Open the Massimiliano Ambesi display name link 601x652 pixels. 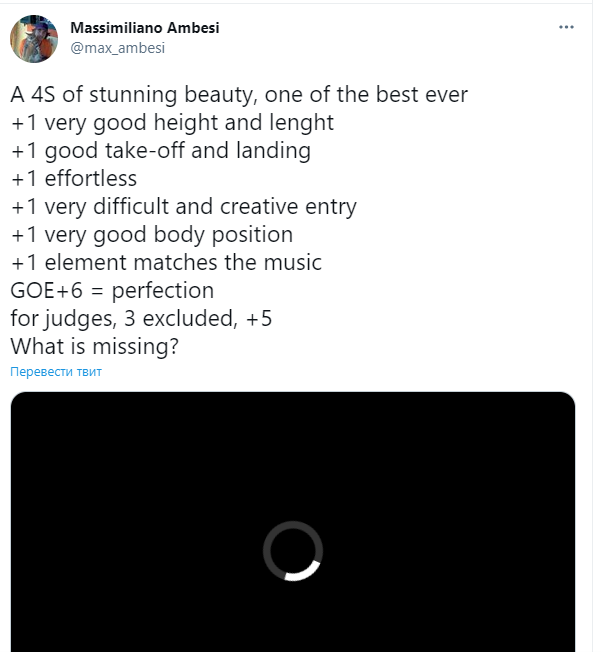tap(144, 28)
